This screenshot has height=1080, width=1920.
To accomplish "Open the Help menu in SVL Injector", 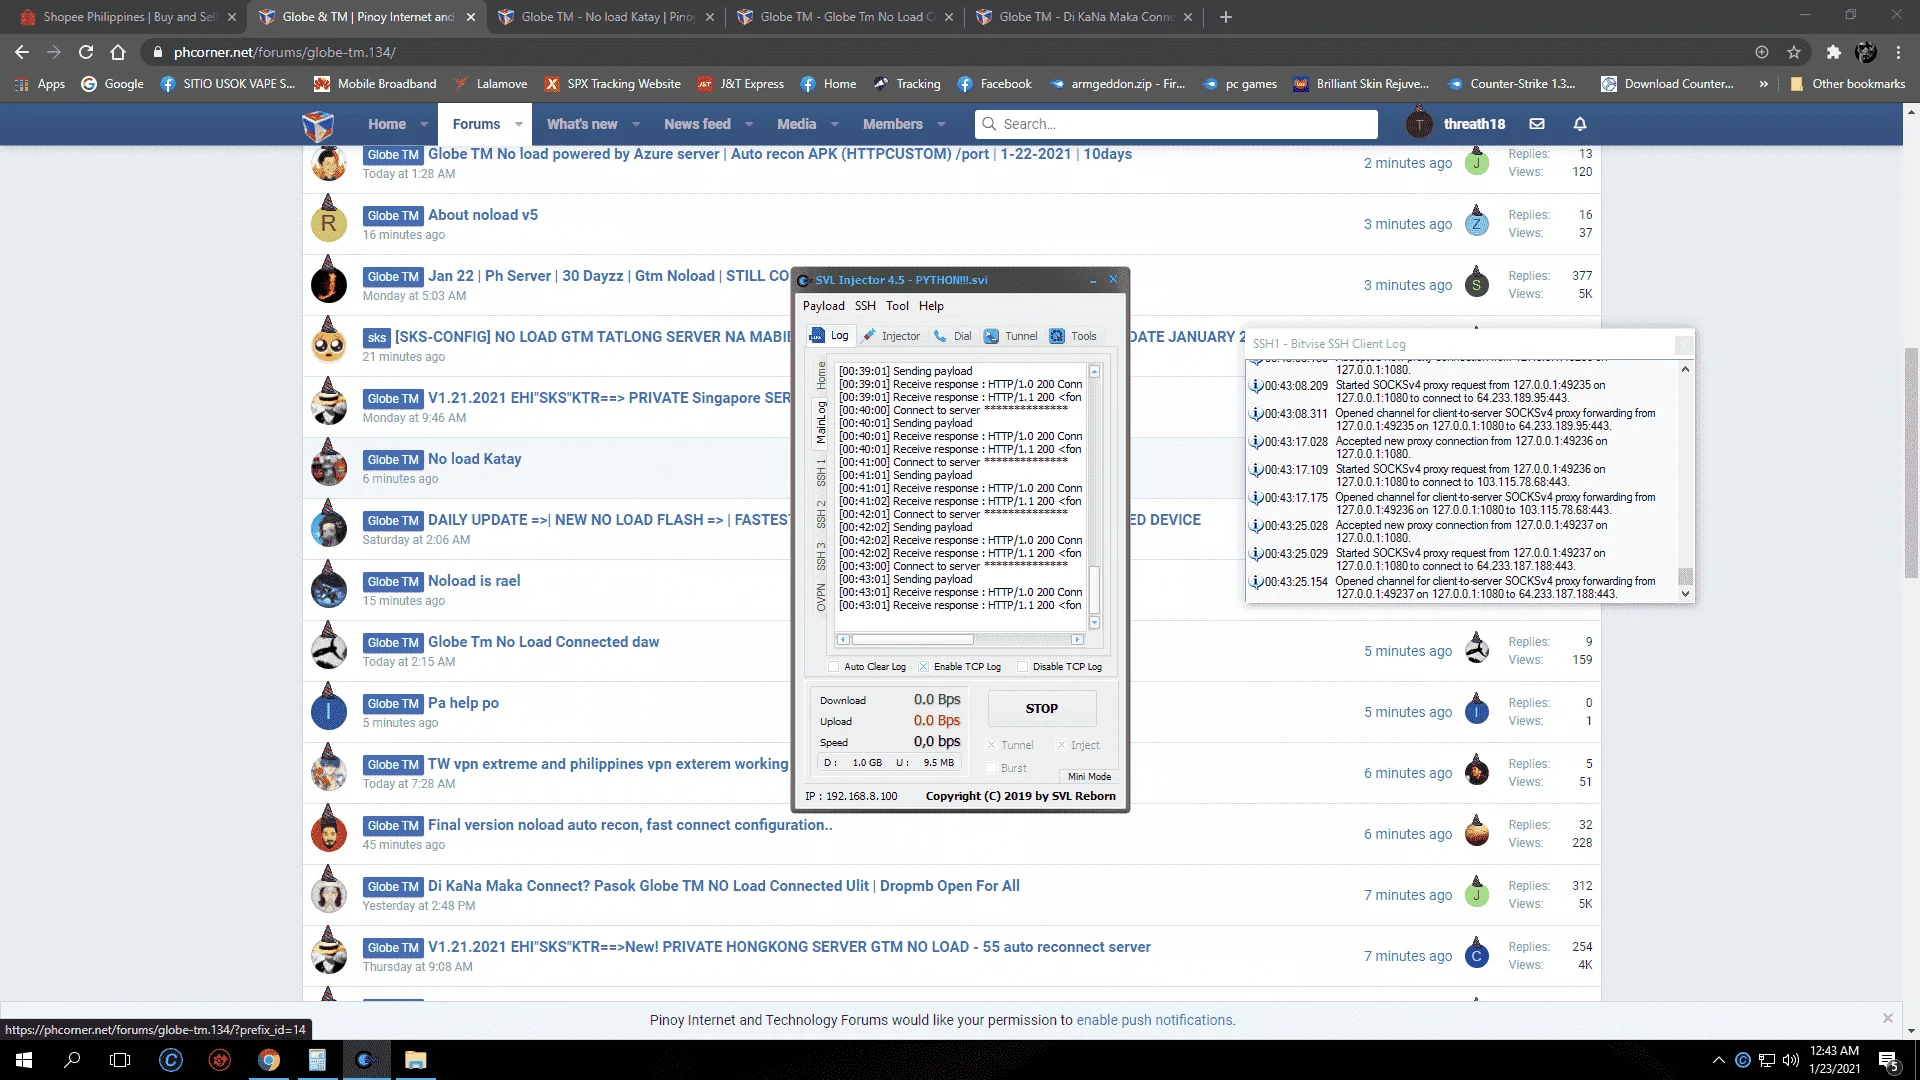I will click(931, 306).
